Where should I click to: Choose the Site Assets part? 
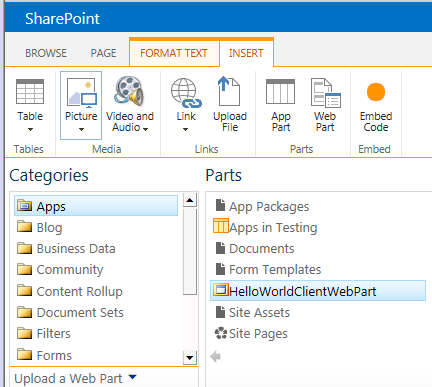259,313
